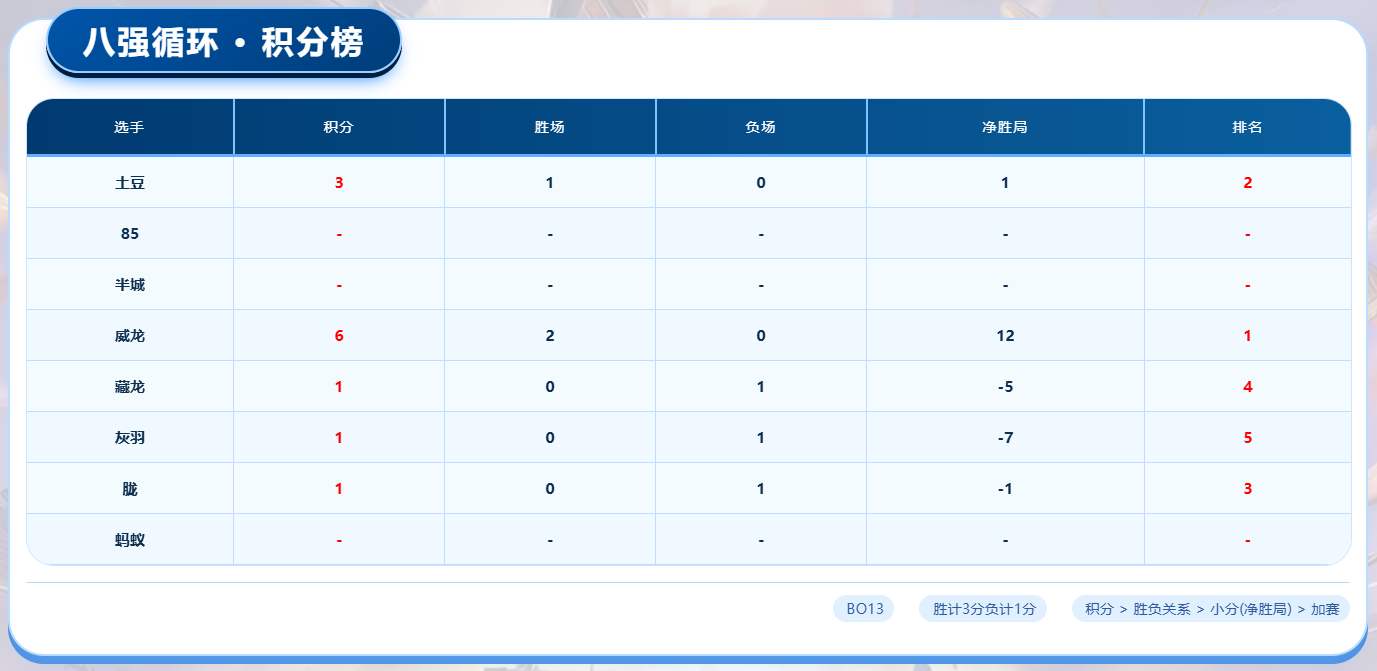Select player 85 in the table
This screenshot has height=671, width=1377.
(x=130, y=234)
